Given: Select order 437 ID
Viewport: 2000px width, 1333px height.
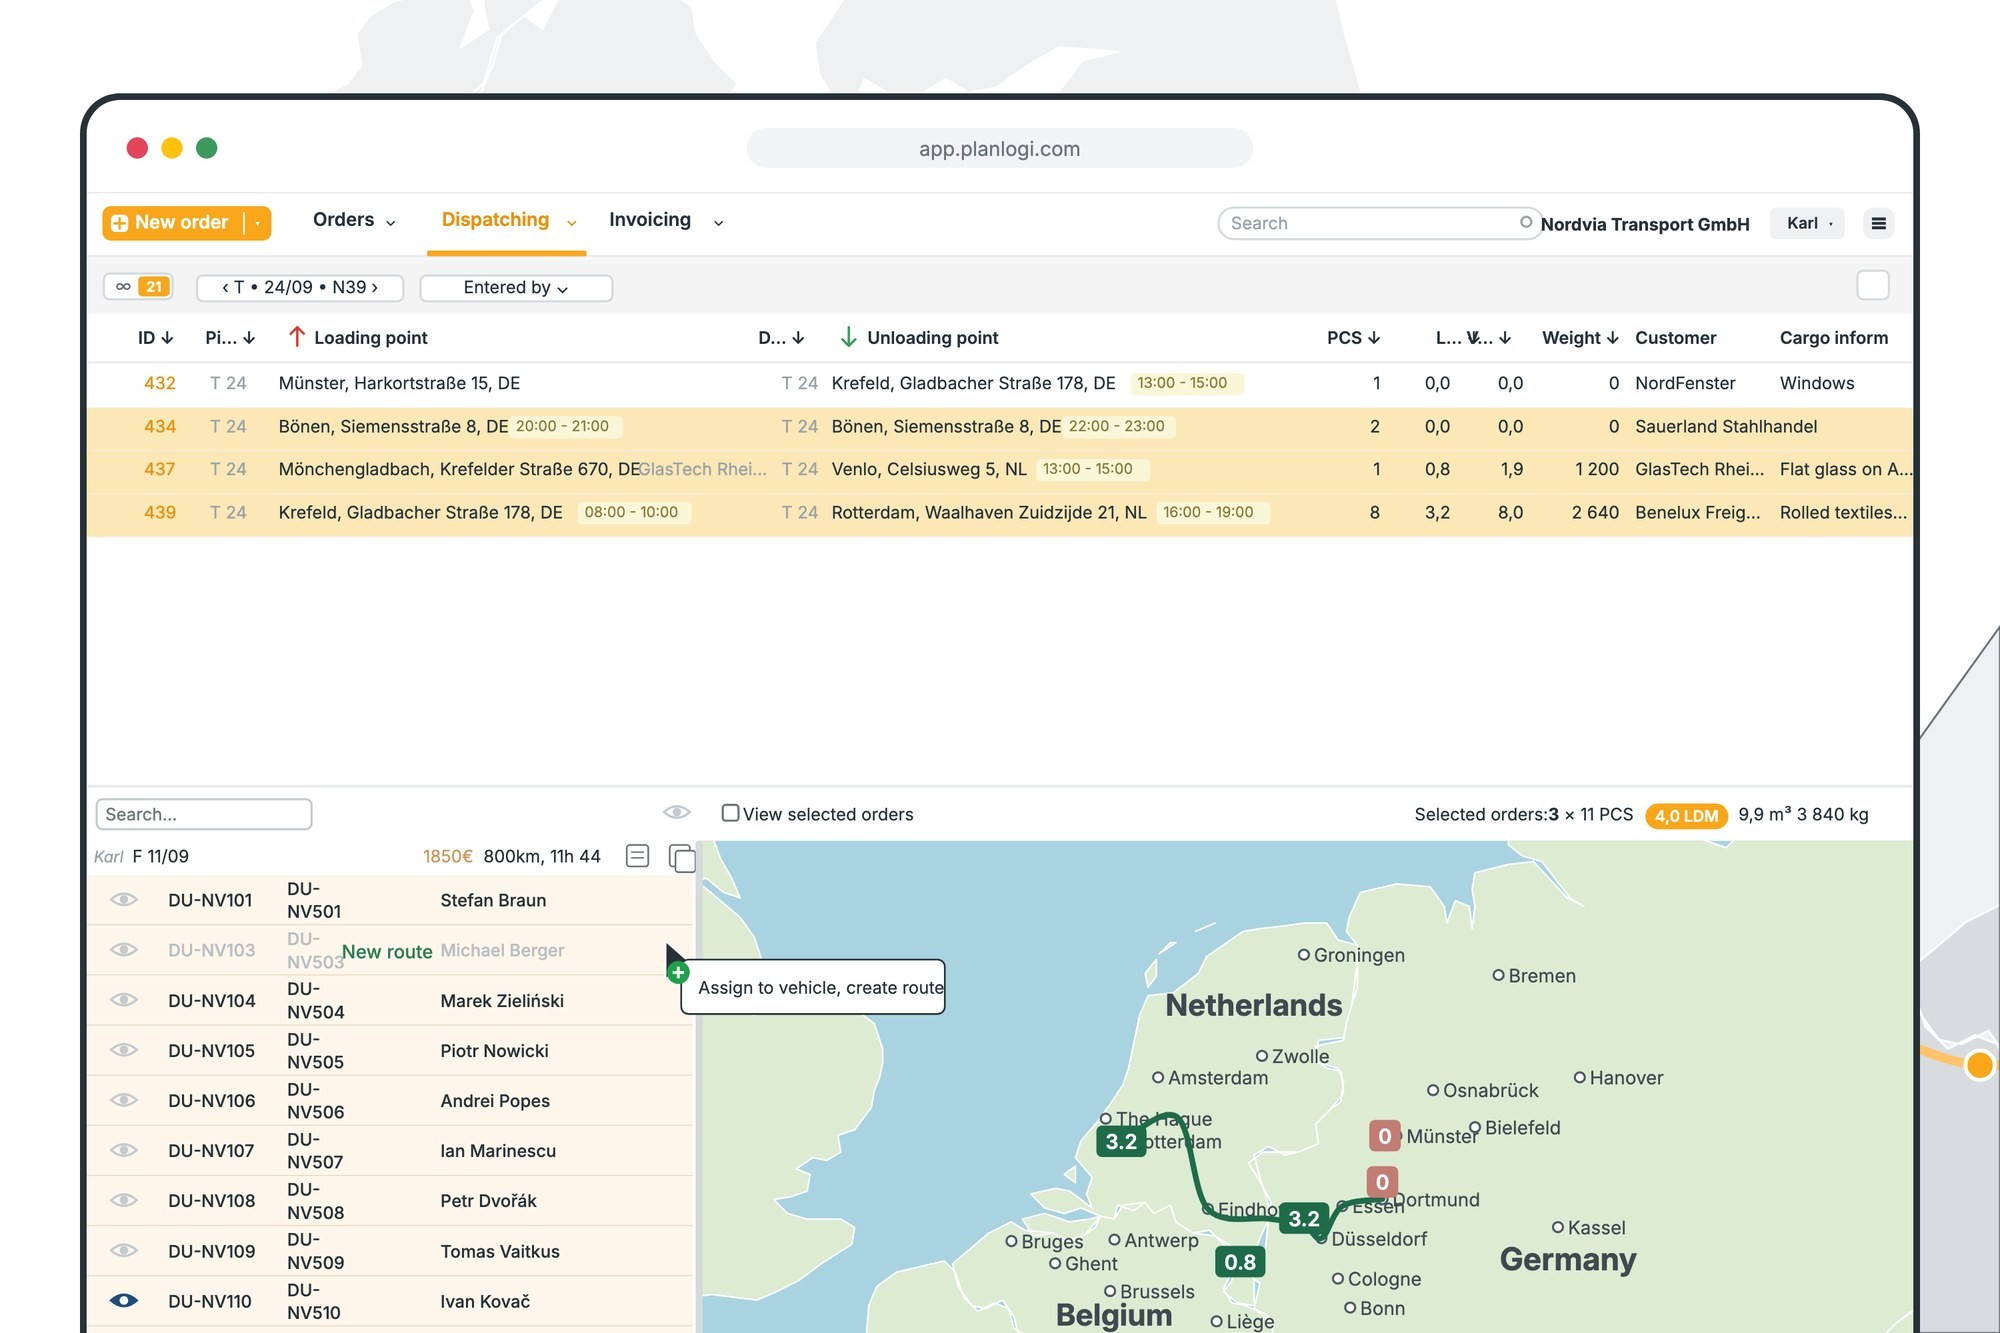Looking at the screenshot, I should coord(160,469).
